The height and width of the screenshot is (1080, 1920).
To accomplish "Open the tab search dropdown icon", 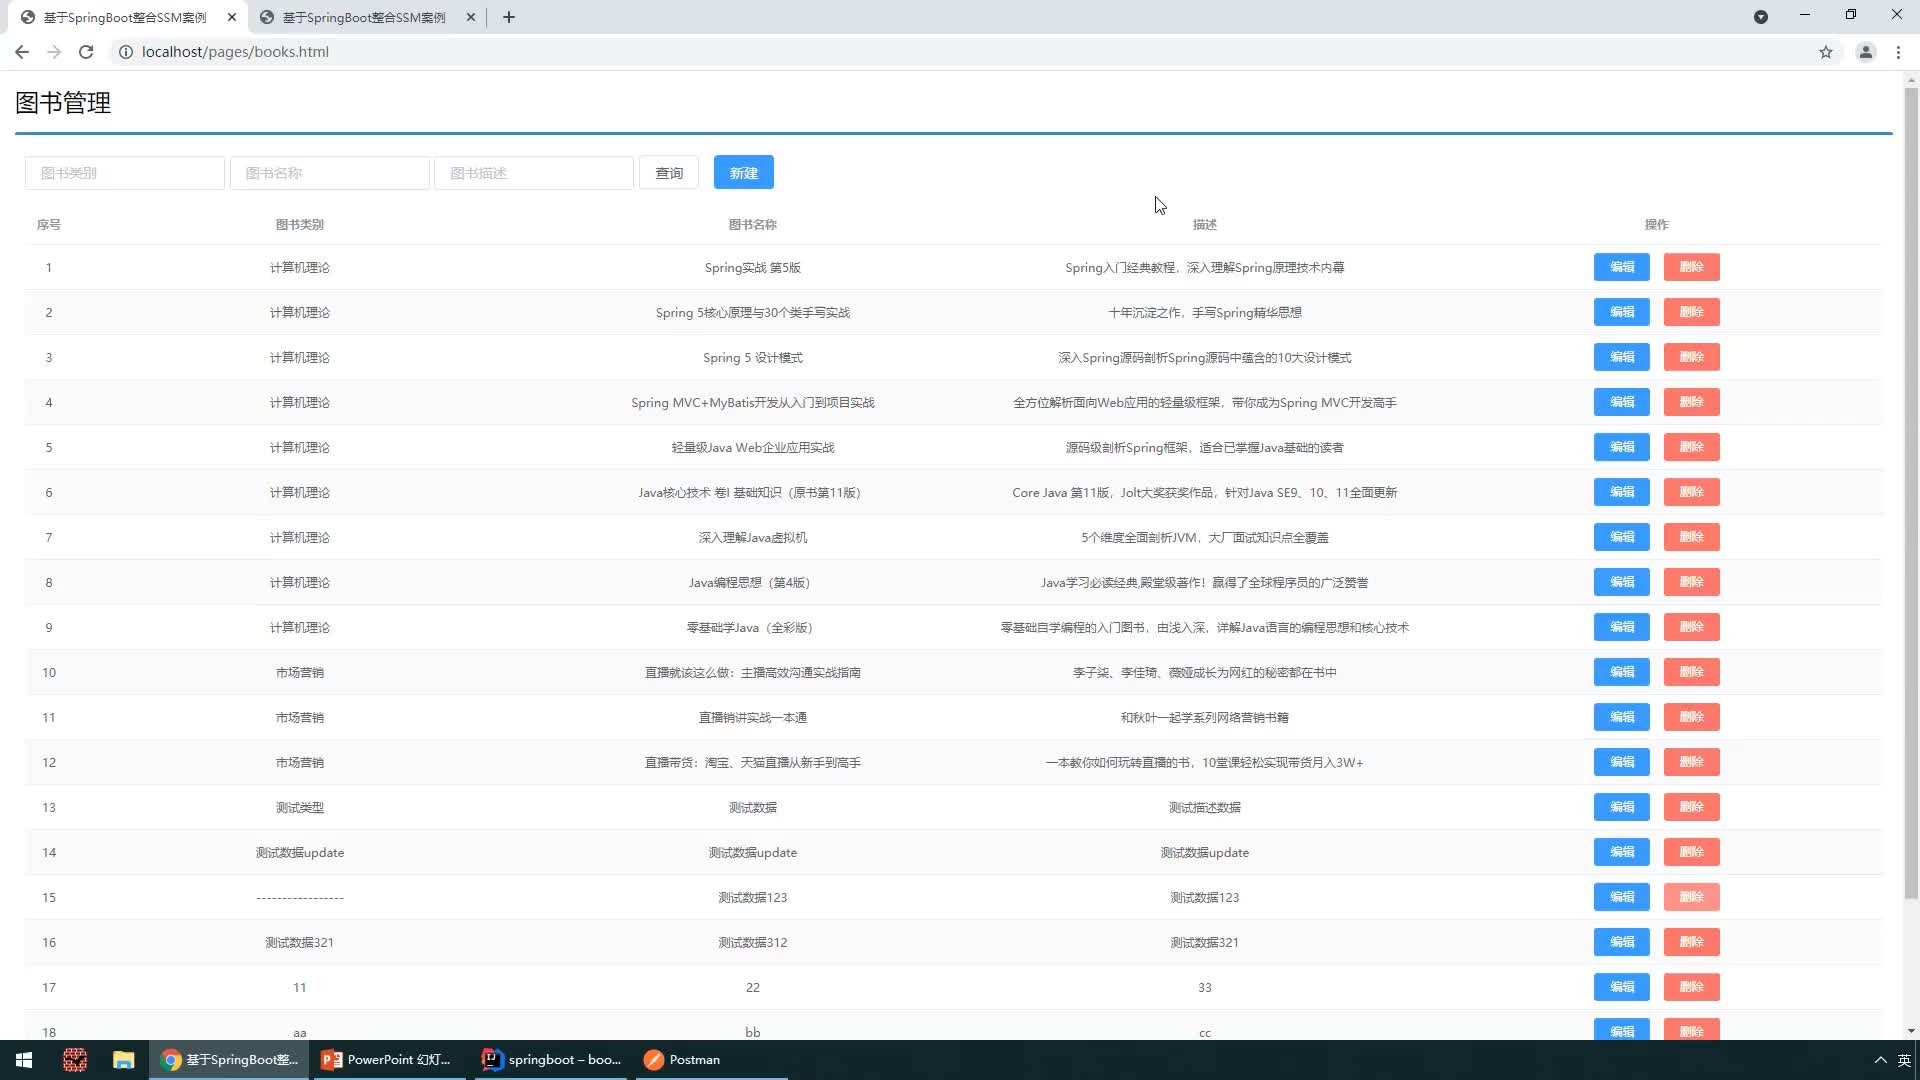I will [x=1761, y=17].
